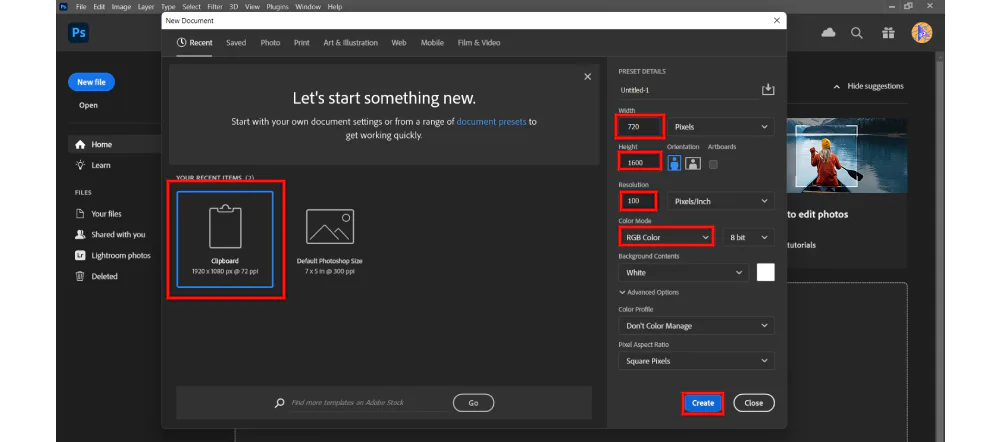Image resolution: width=1000 pixels, height=442 pixels.
Task: Switch to the Art & Illustration tab
Action: [x=350, y=43]
